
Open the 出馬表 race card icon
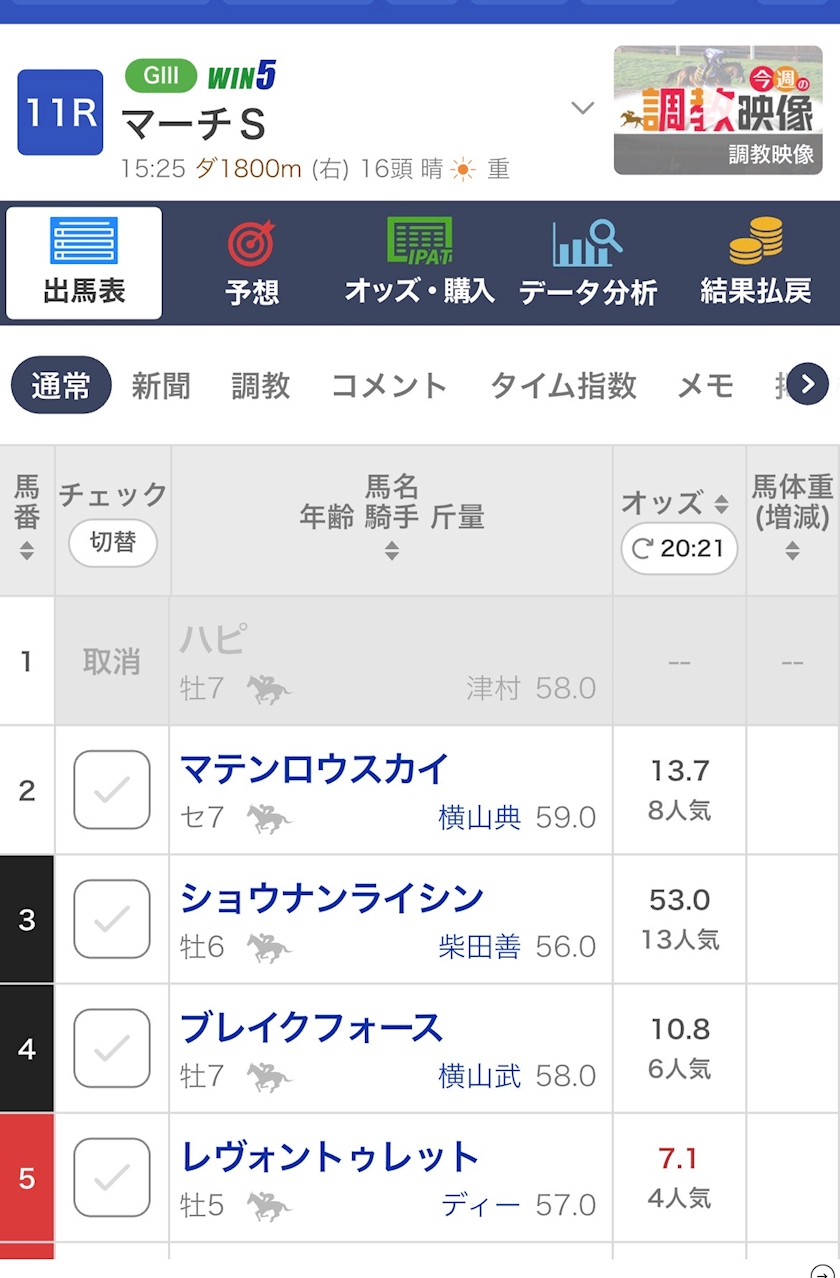(x=84, y=241)
